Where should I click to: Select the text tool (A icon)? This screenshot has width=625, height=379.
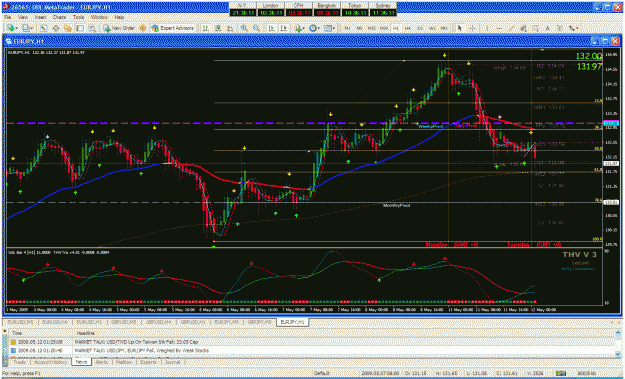(548, 28)
